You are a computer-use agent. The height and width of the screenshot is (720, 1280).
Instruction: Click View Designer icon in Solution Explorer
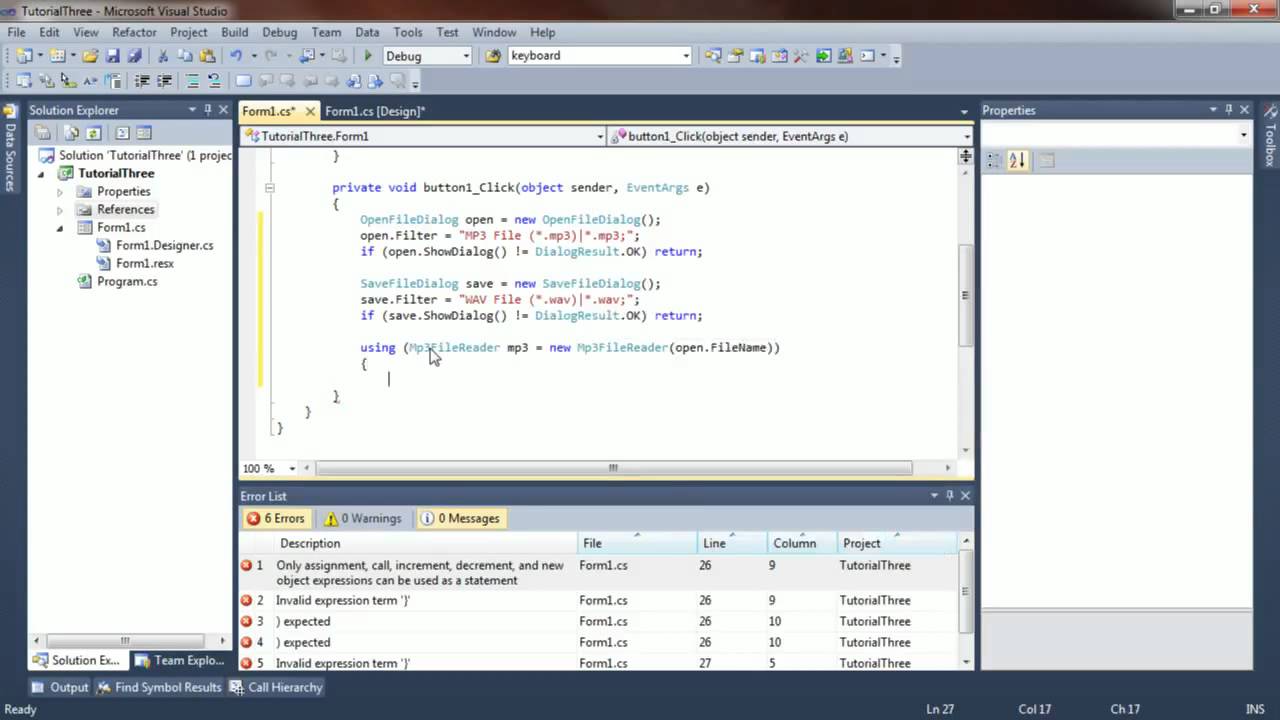pyautogui.click(x=144, y=133)
